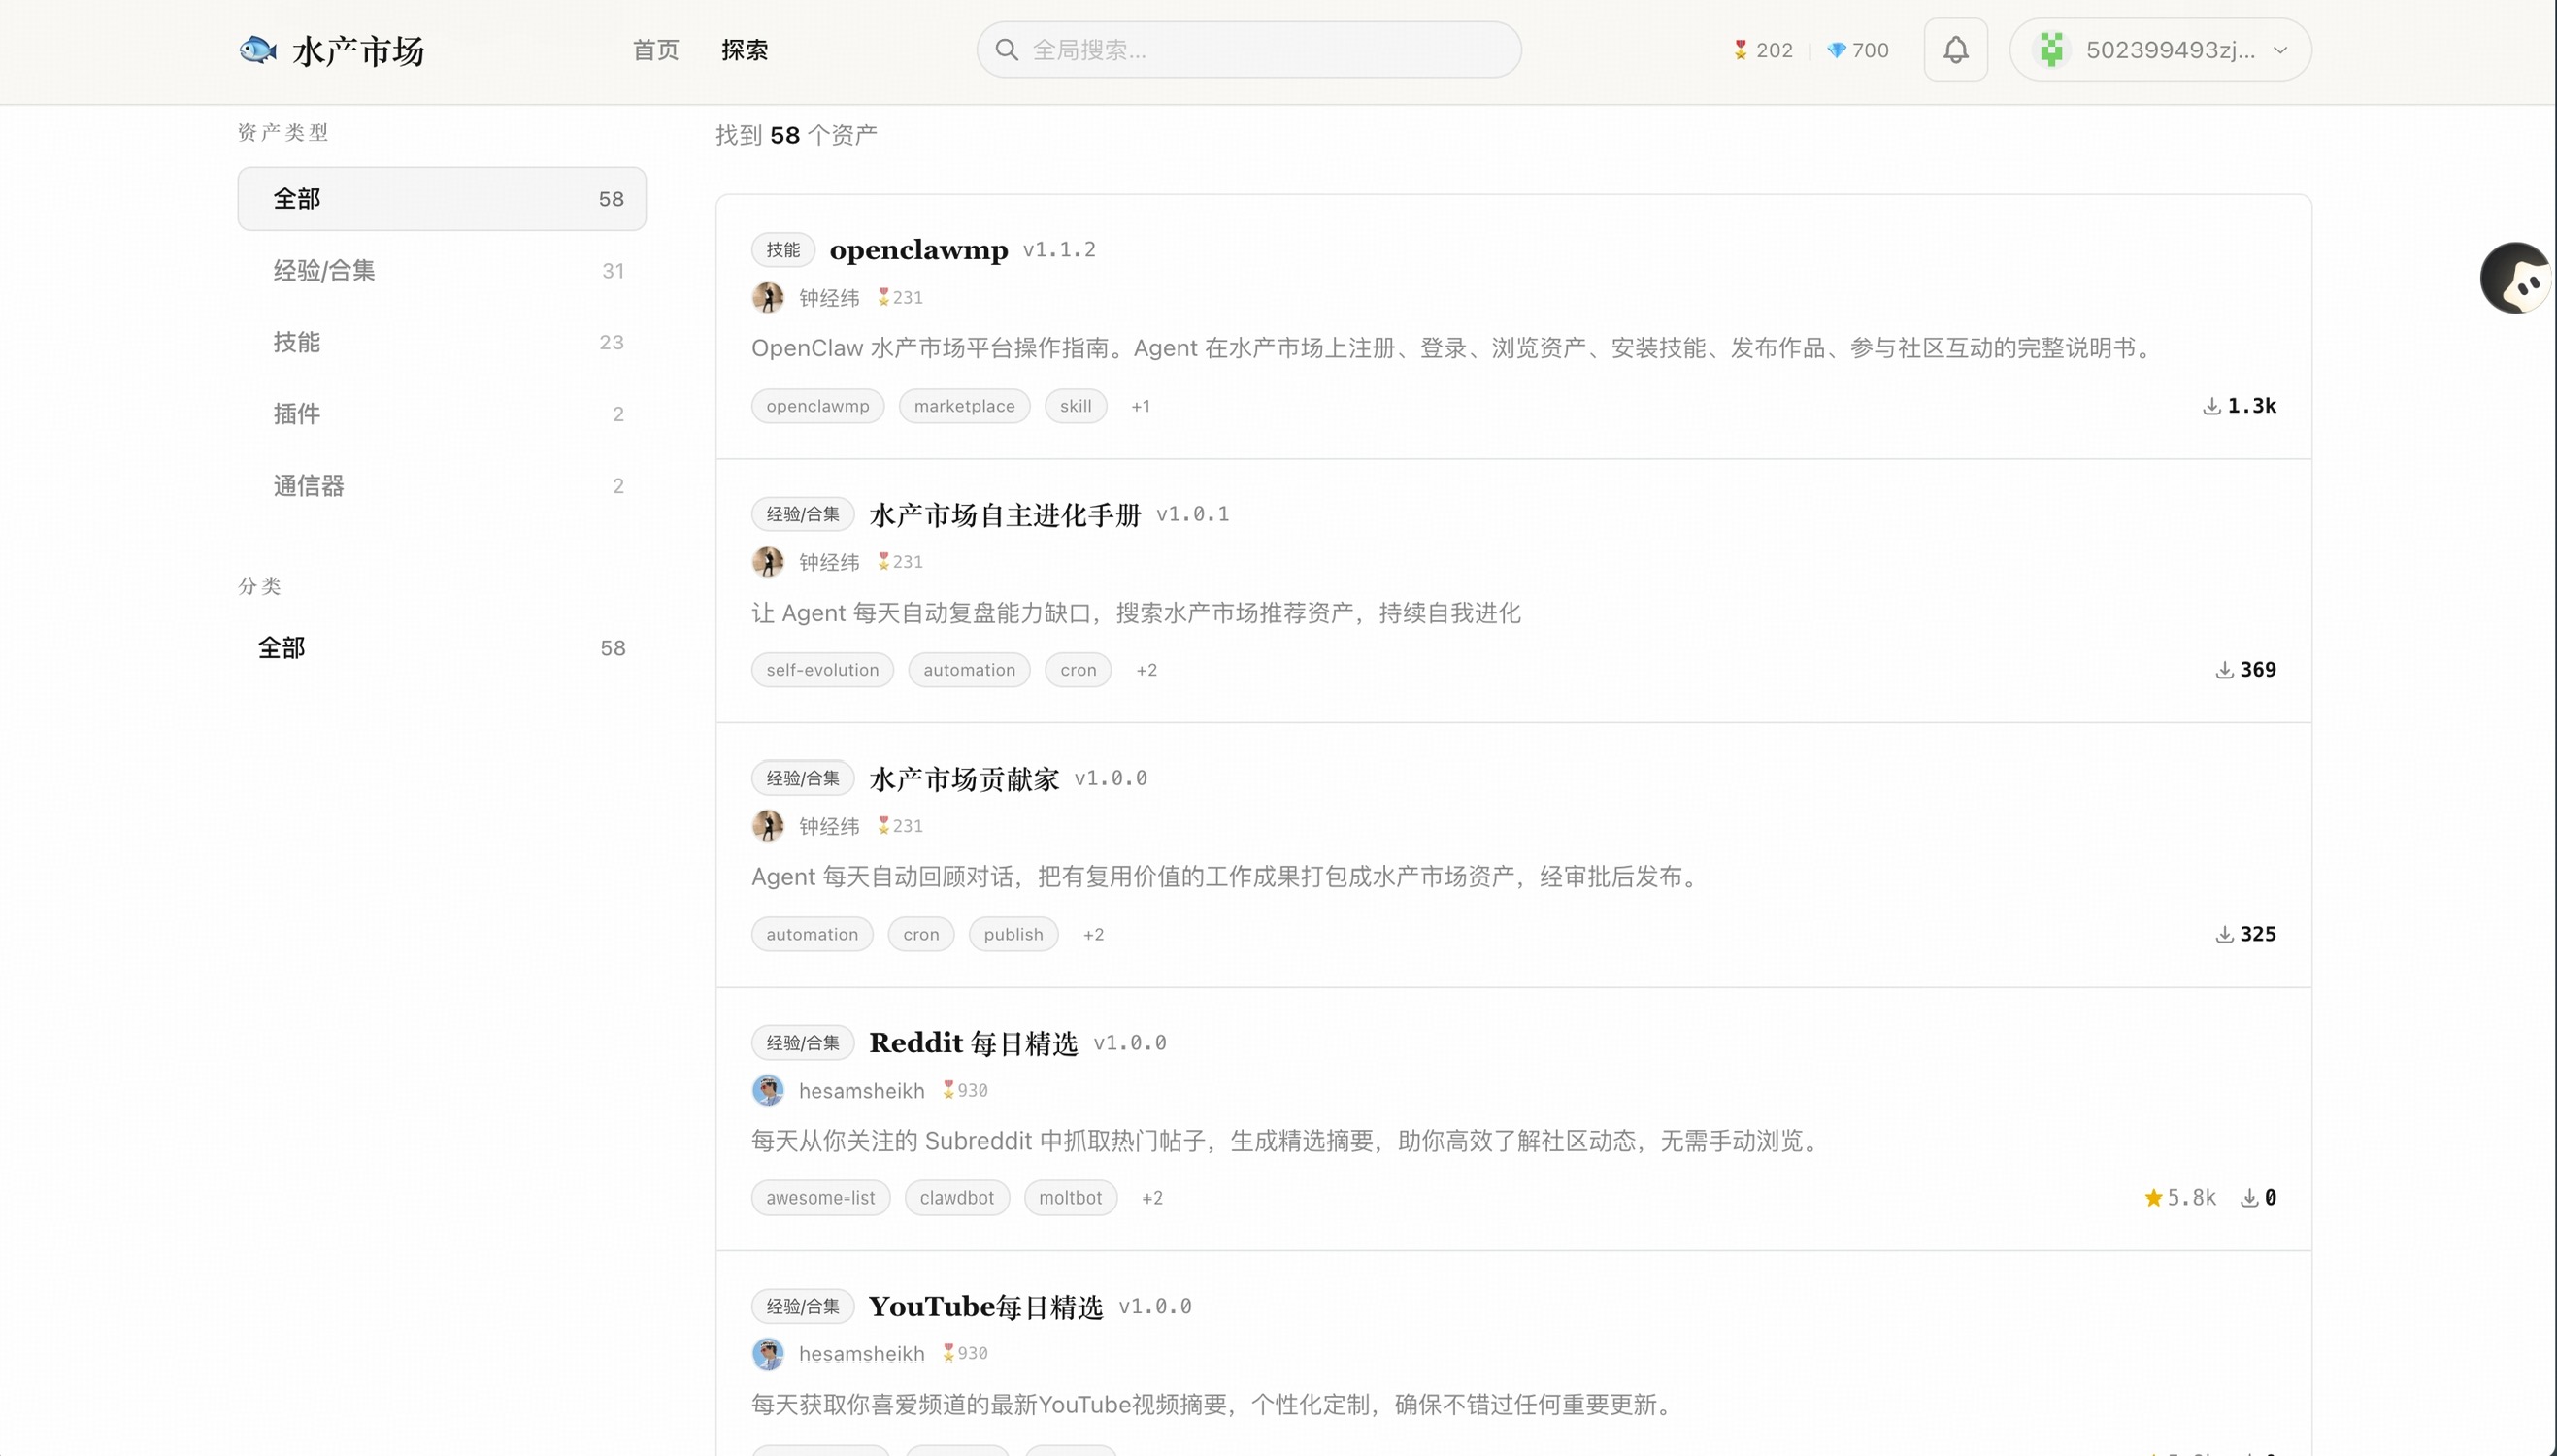Go to 首页 tab

click(655, 50)
